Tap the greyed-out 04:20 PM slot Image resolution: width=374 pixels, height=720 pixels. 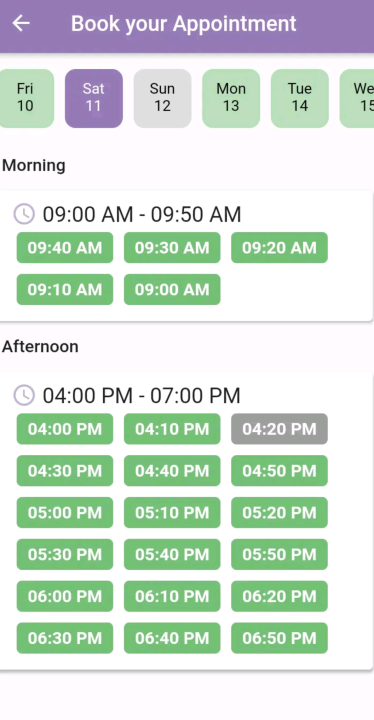279,429
